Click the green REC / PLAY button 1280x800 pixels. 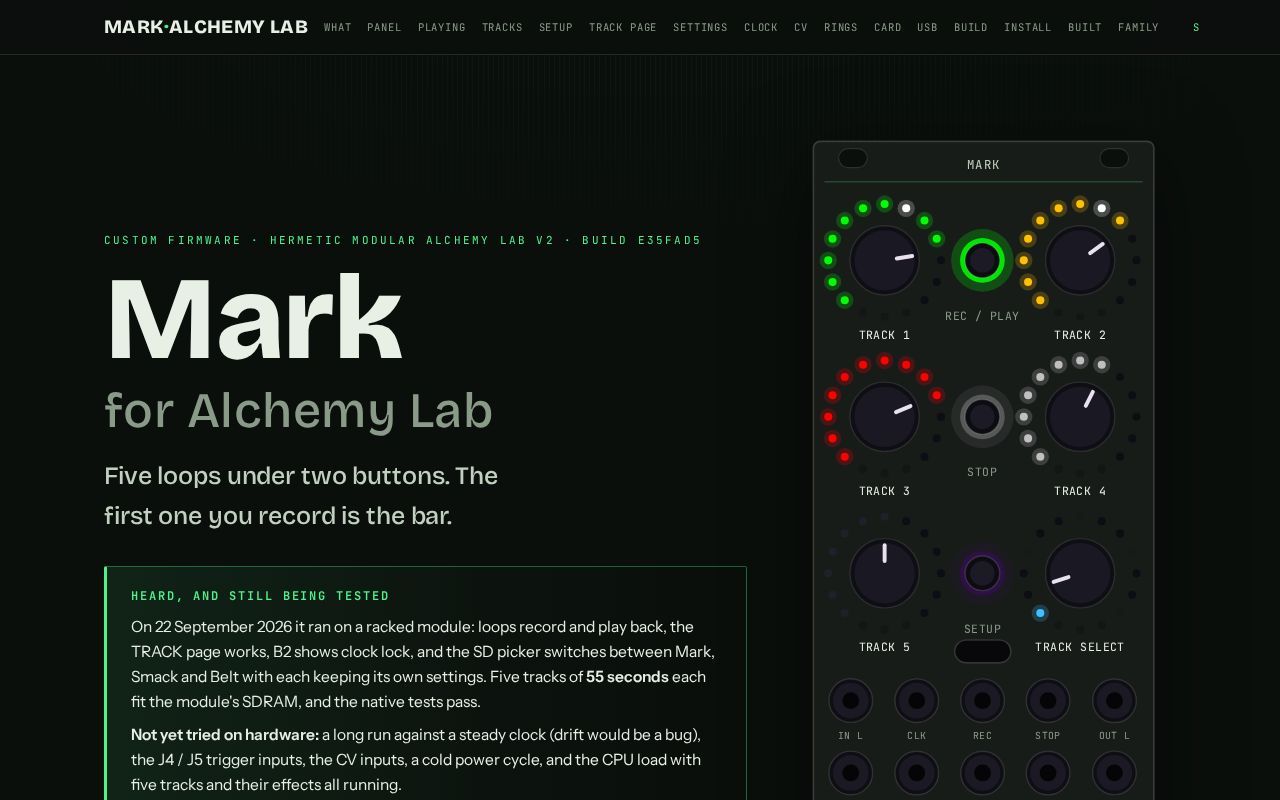(982, 260)
